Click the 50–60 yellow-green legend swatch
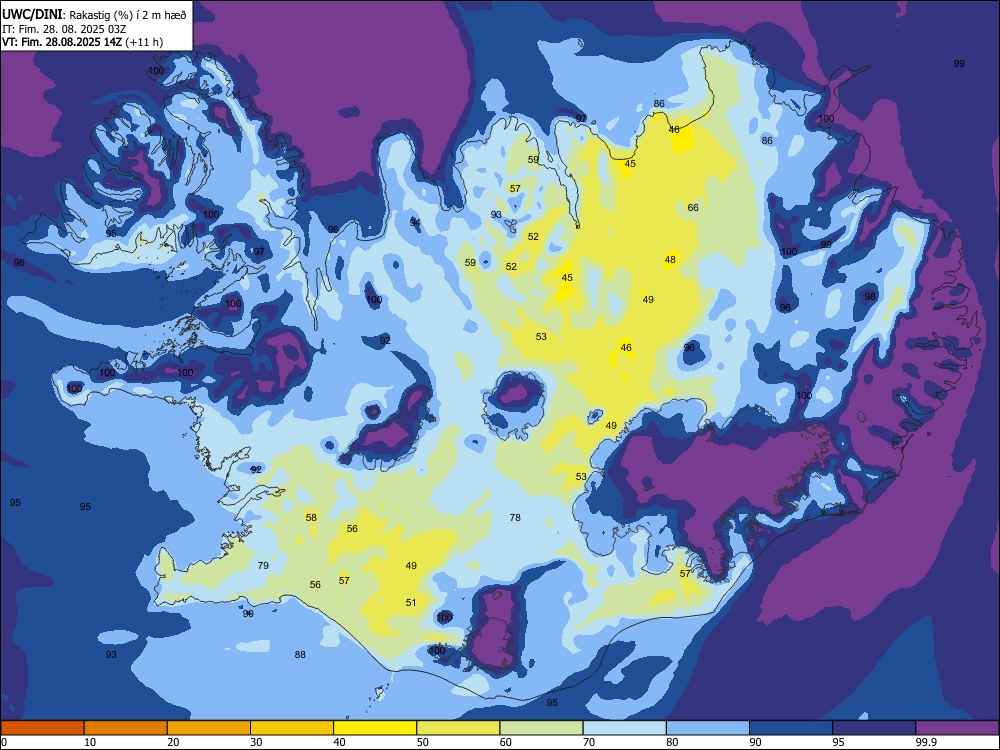Viewport: 1000px width, 750px height. [x=458, y=728]
